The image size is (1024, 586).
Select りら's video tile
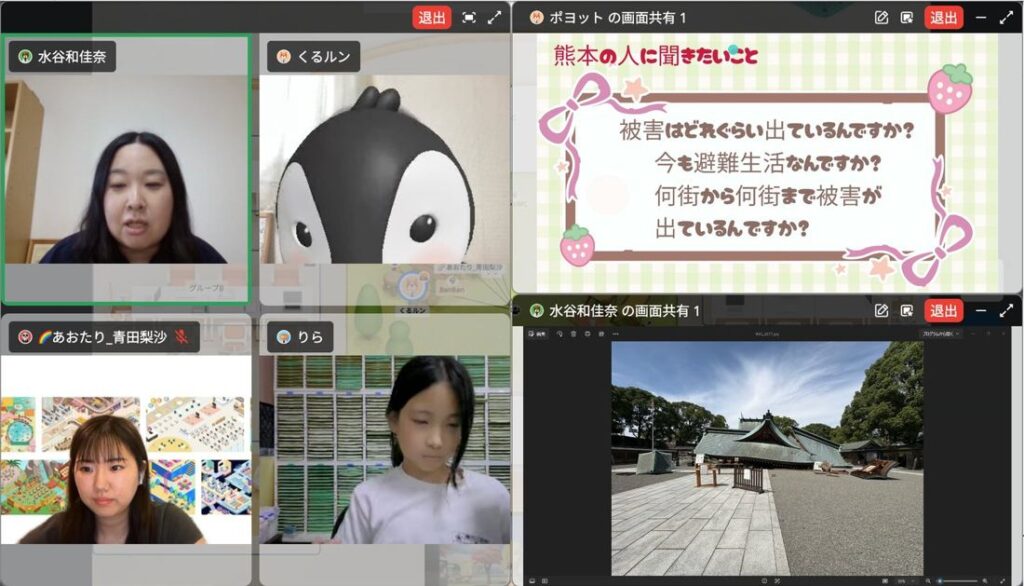coord(385,449)
